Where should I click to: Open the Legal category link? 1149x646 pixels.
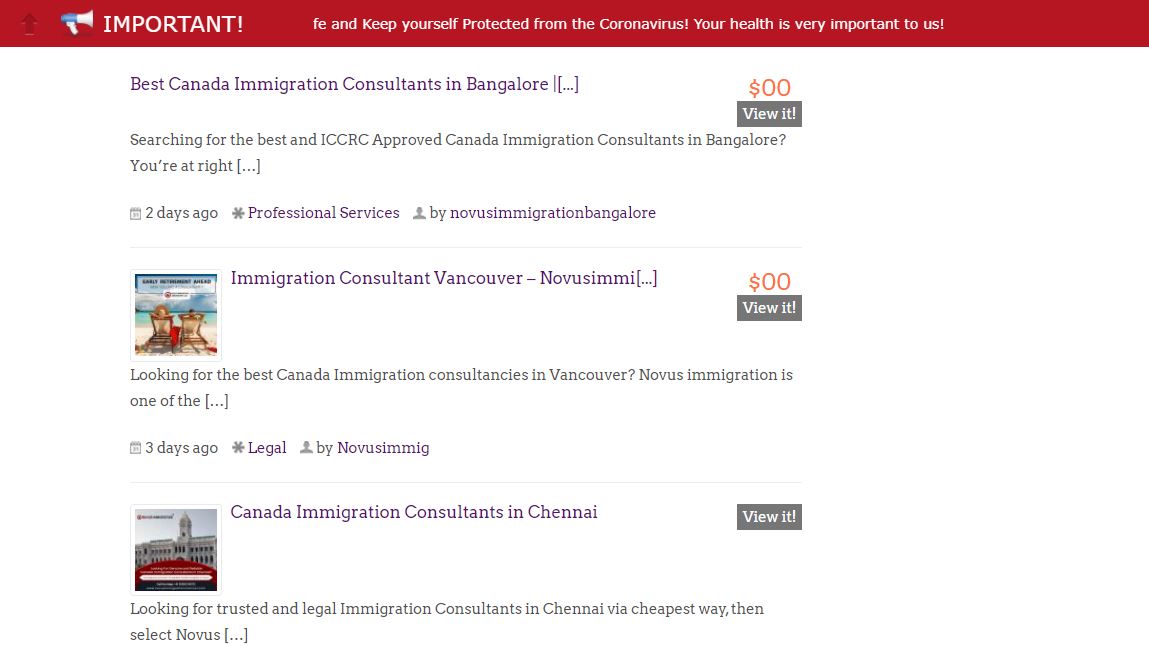[267, 448]
